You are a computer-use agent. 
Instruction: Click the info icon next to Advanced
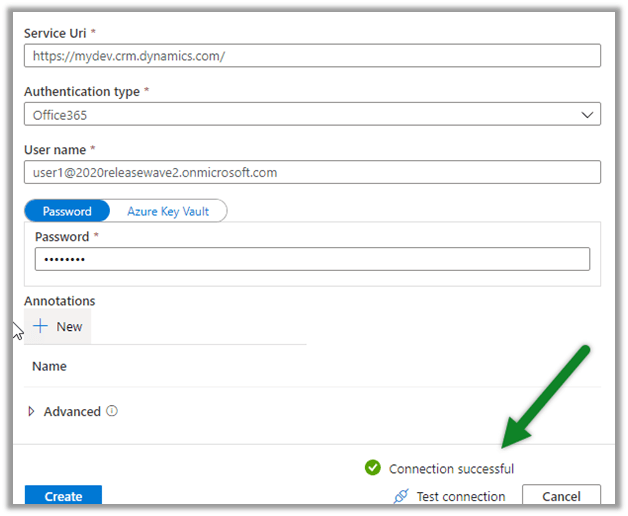click(112, 411)
